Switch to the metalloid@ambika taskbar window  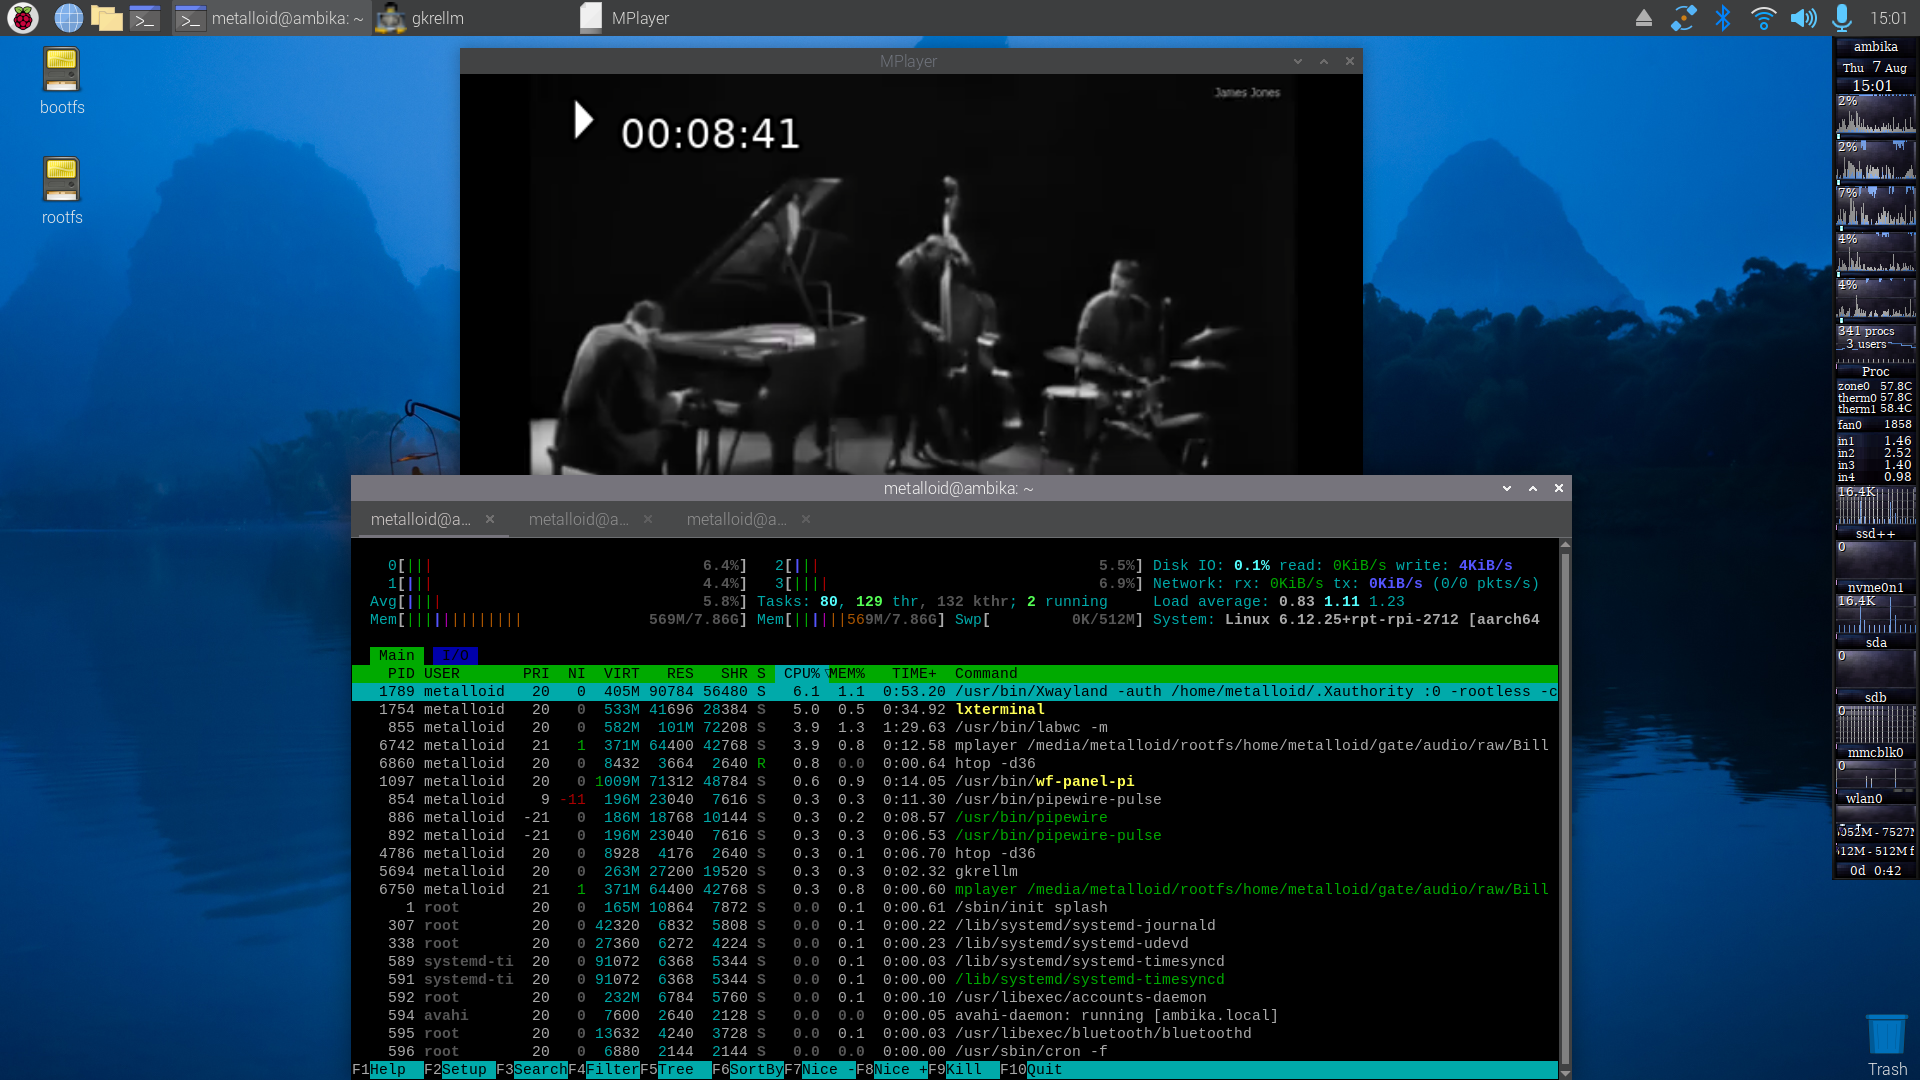point(270,18)
